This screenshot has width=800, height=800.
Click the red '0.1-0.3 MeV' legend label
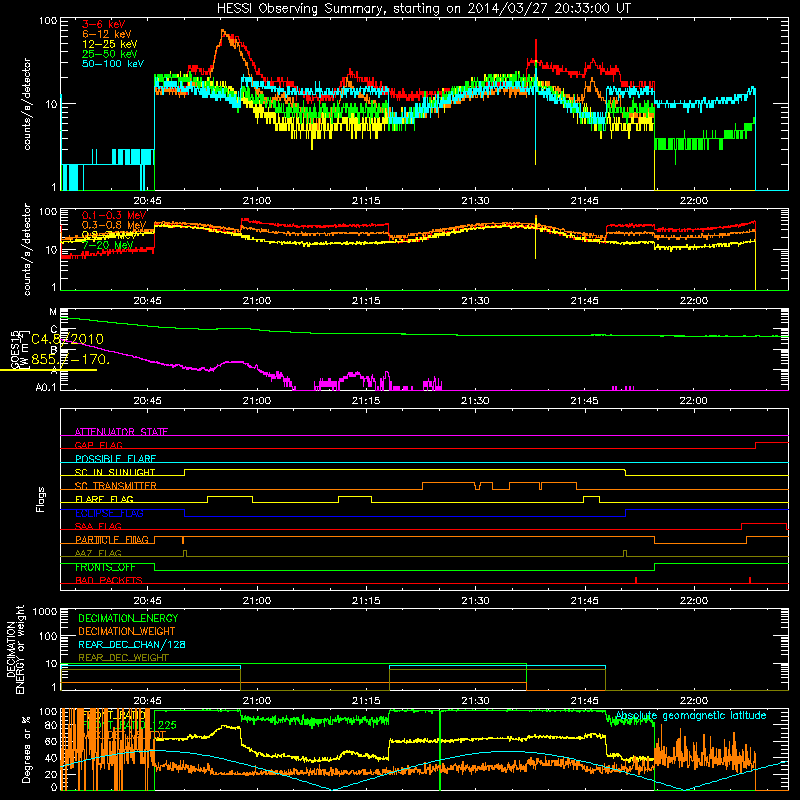click(113, 215)
